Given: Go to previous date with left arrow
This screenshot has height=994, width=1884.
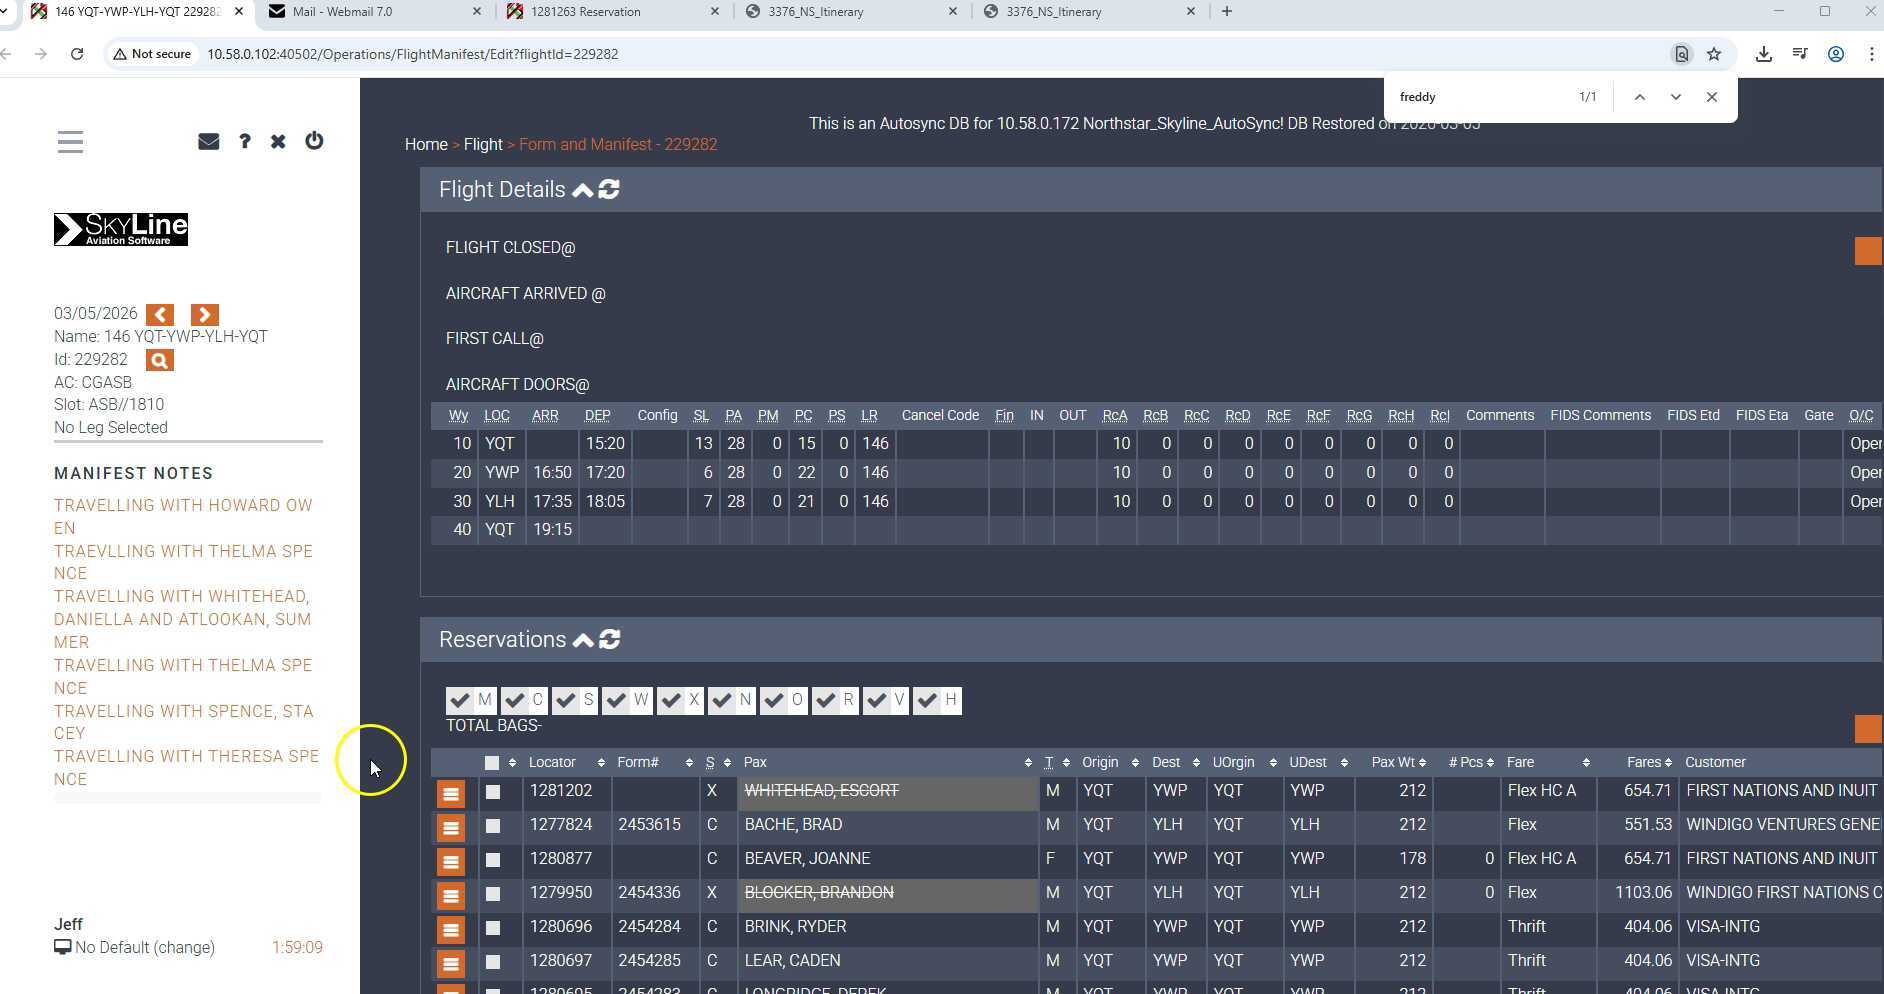Looking at the screenshot, I should coord(160,314).
